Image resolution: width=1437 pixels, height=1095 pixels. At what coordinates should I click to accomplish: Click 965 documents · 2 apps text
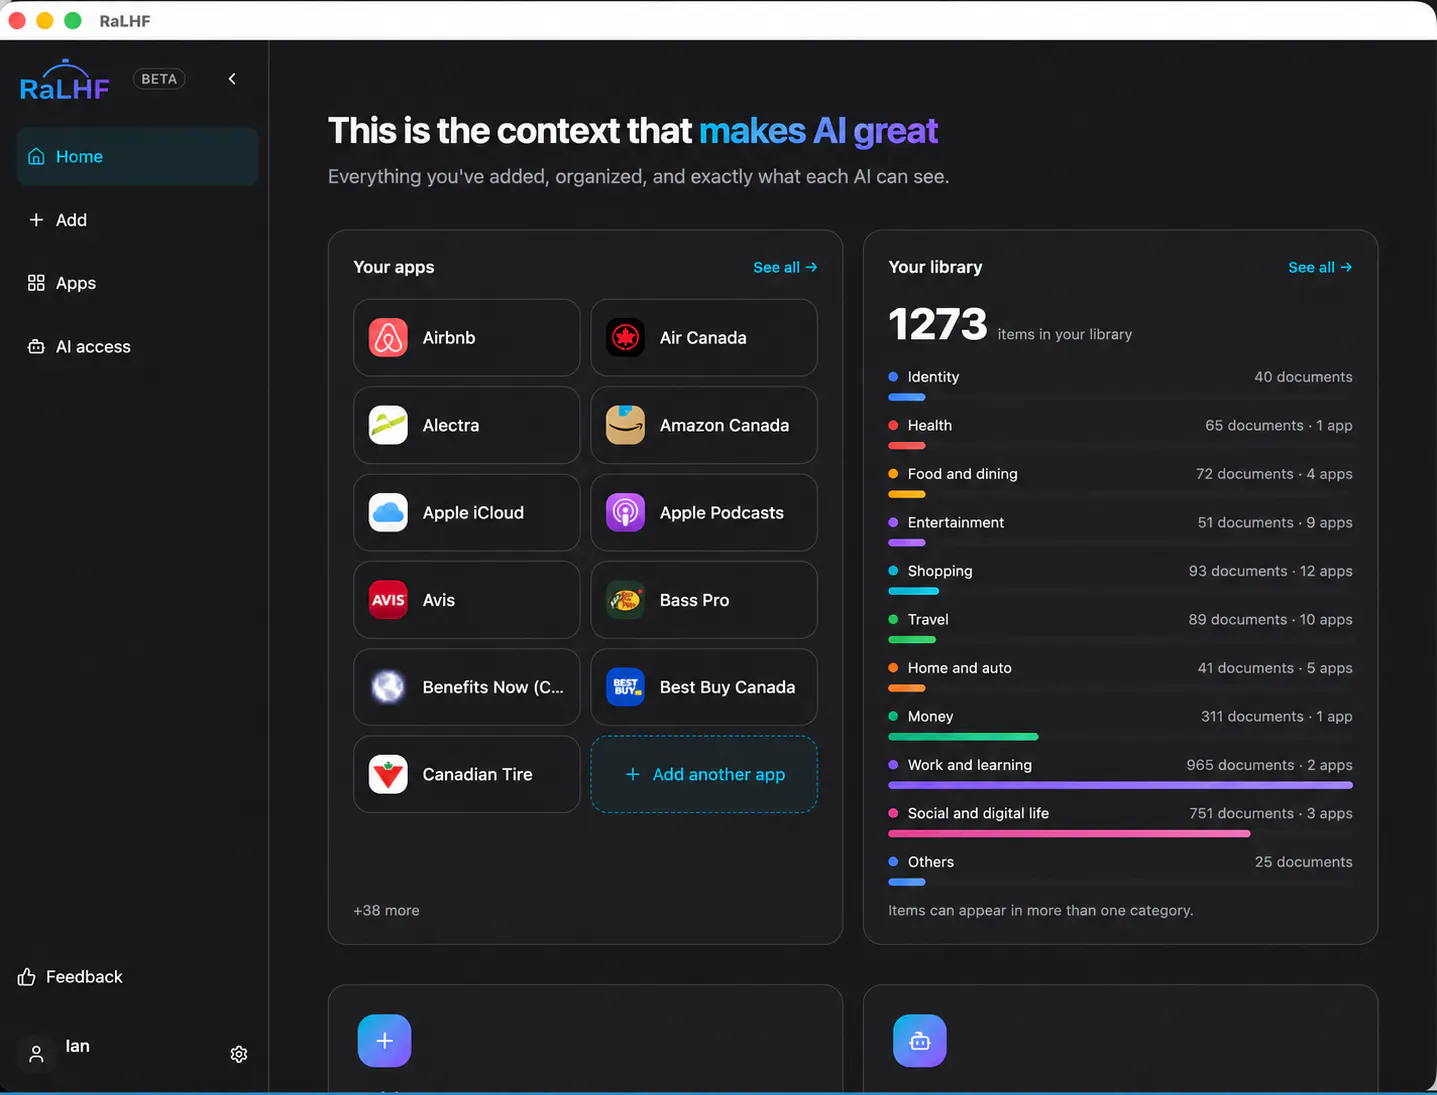pyautogui.click(x=1269, y=765)
